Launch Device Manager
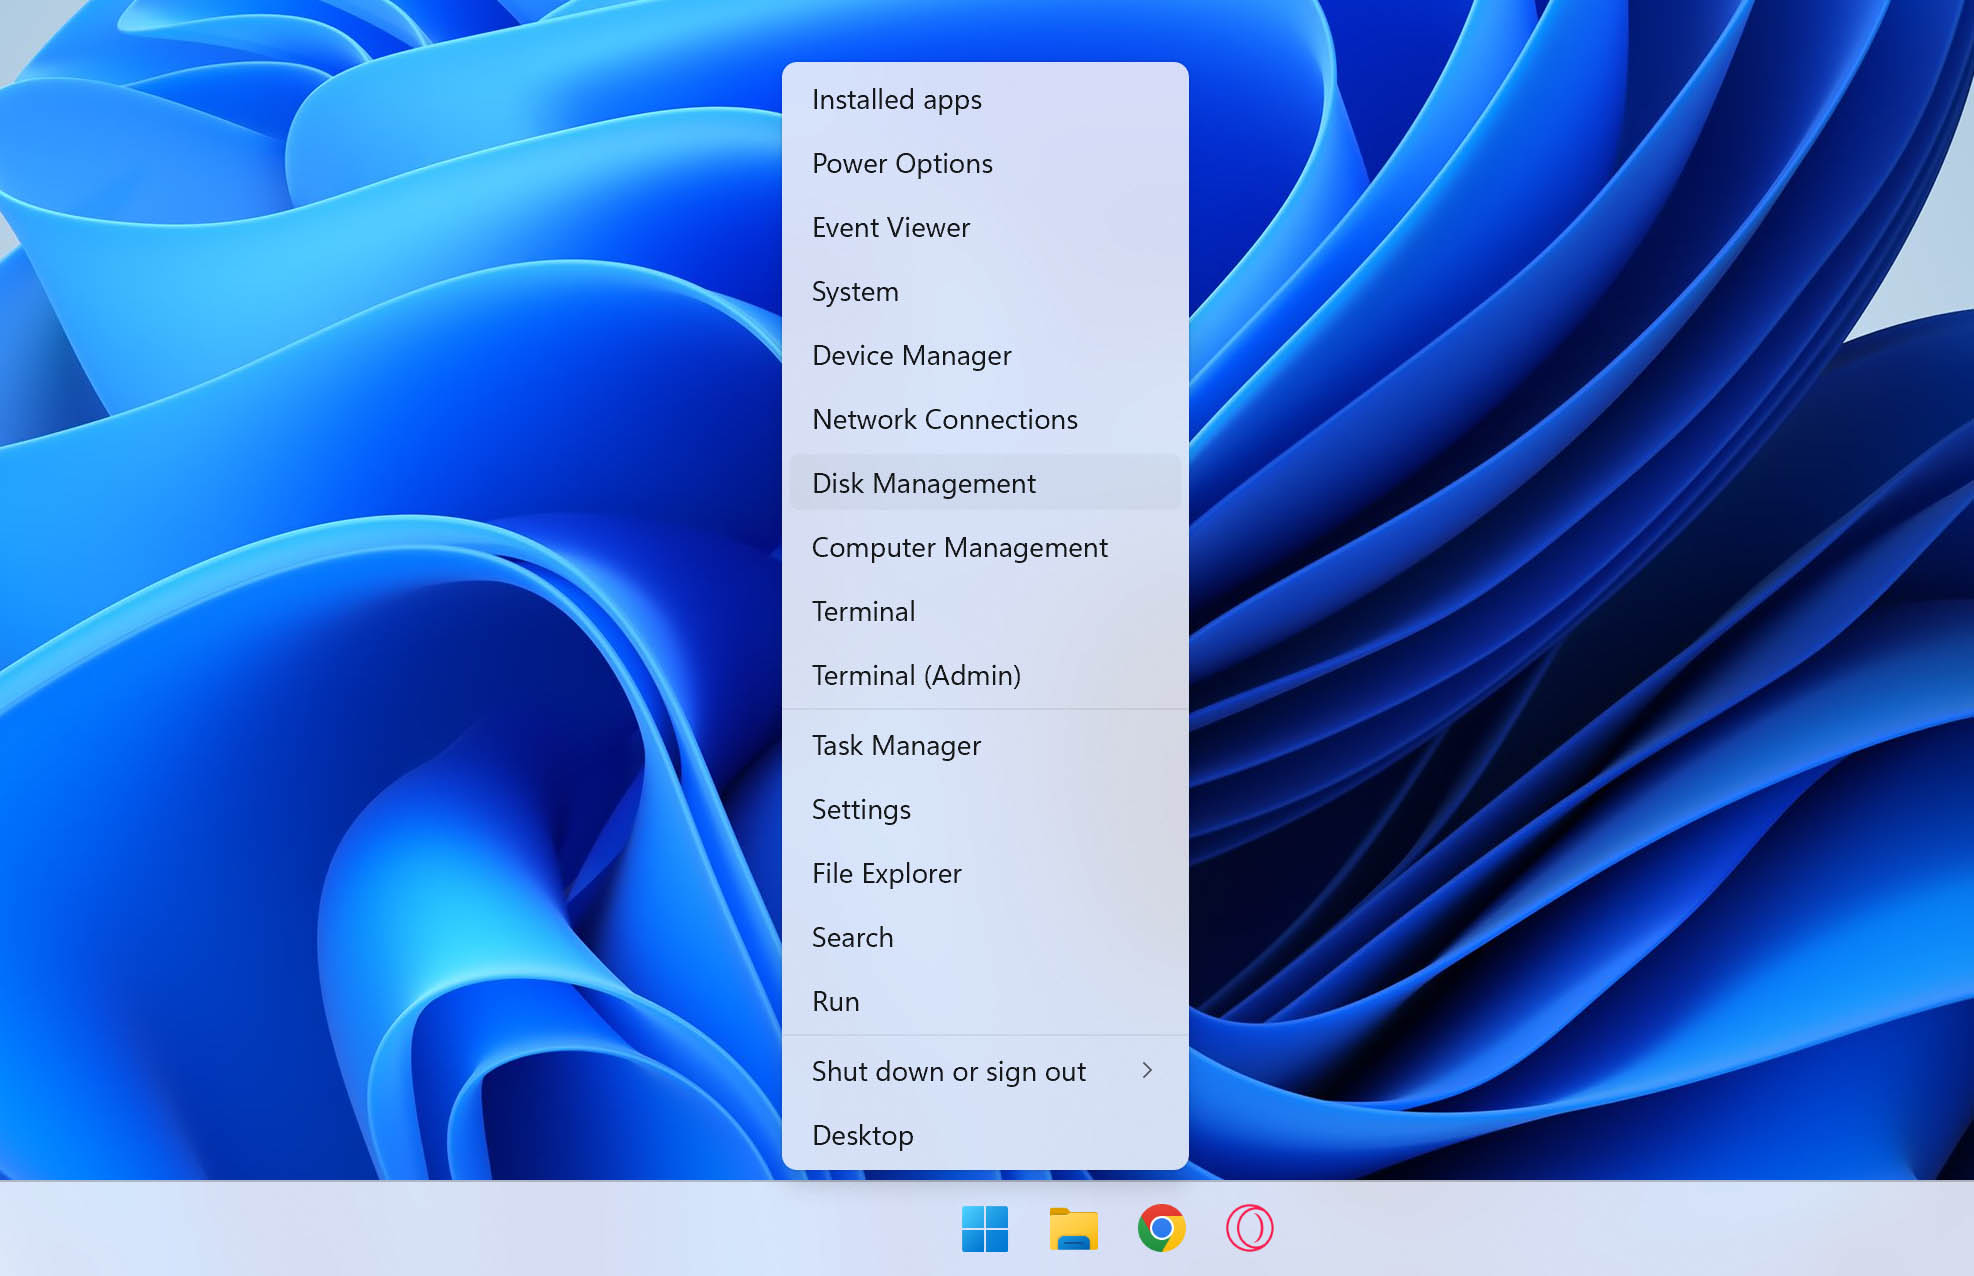This screenshot has height=1276, width=1974. pos(911,356)
